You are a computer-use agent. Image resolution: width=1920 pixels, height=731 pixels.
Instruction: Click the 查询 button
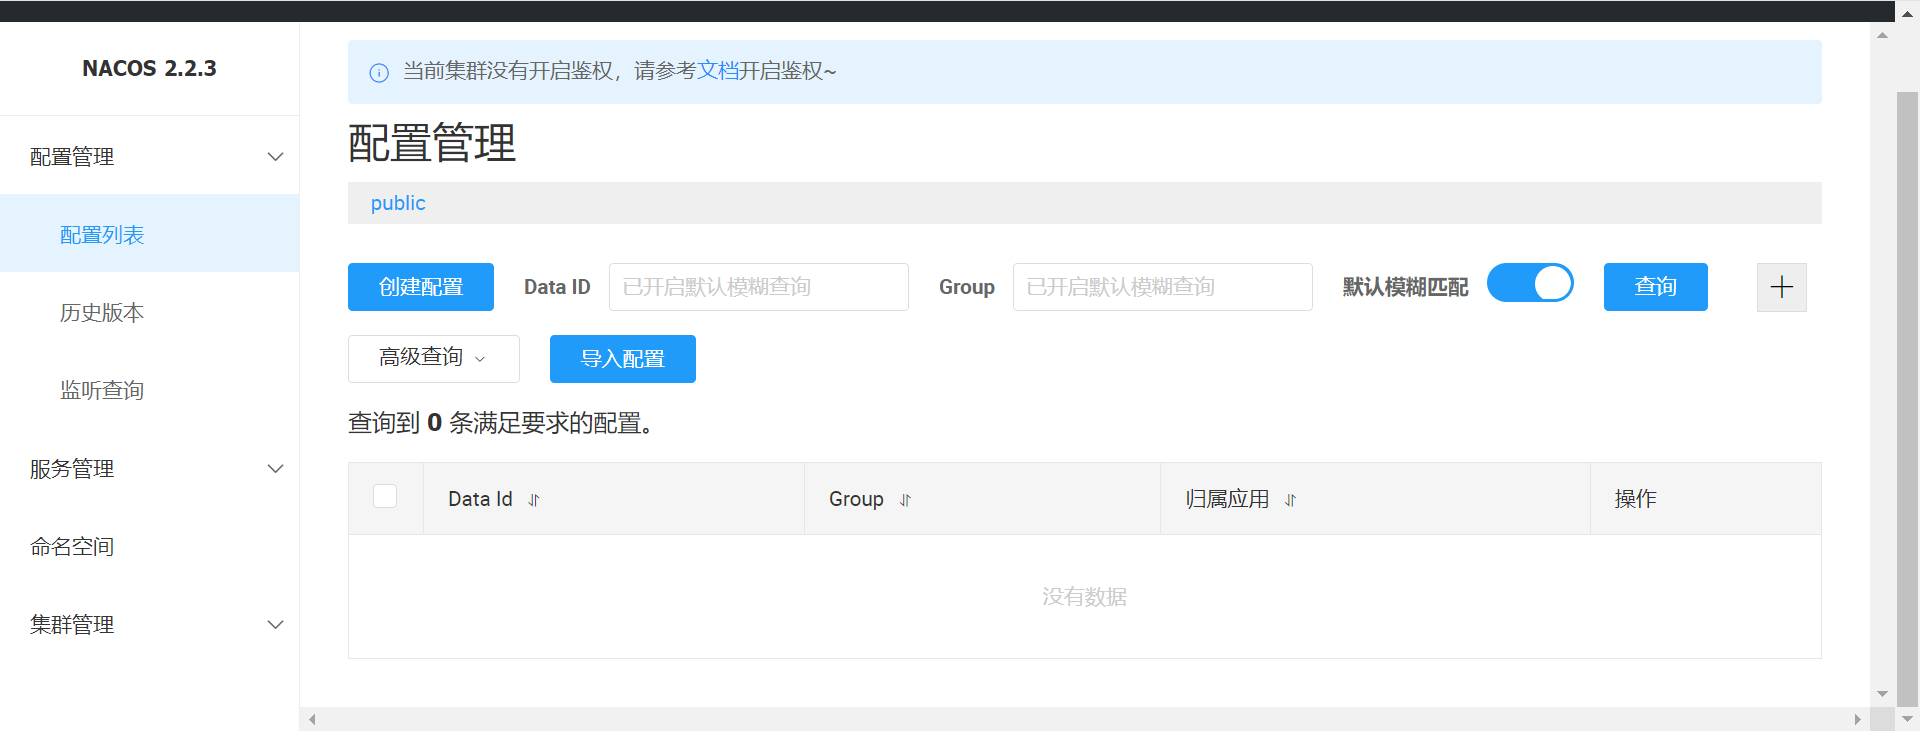click(1655, 287)
